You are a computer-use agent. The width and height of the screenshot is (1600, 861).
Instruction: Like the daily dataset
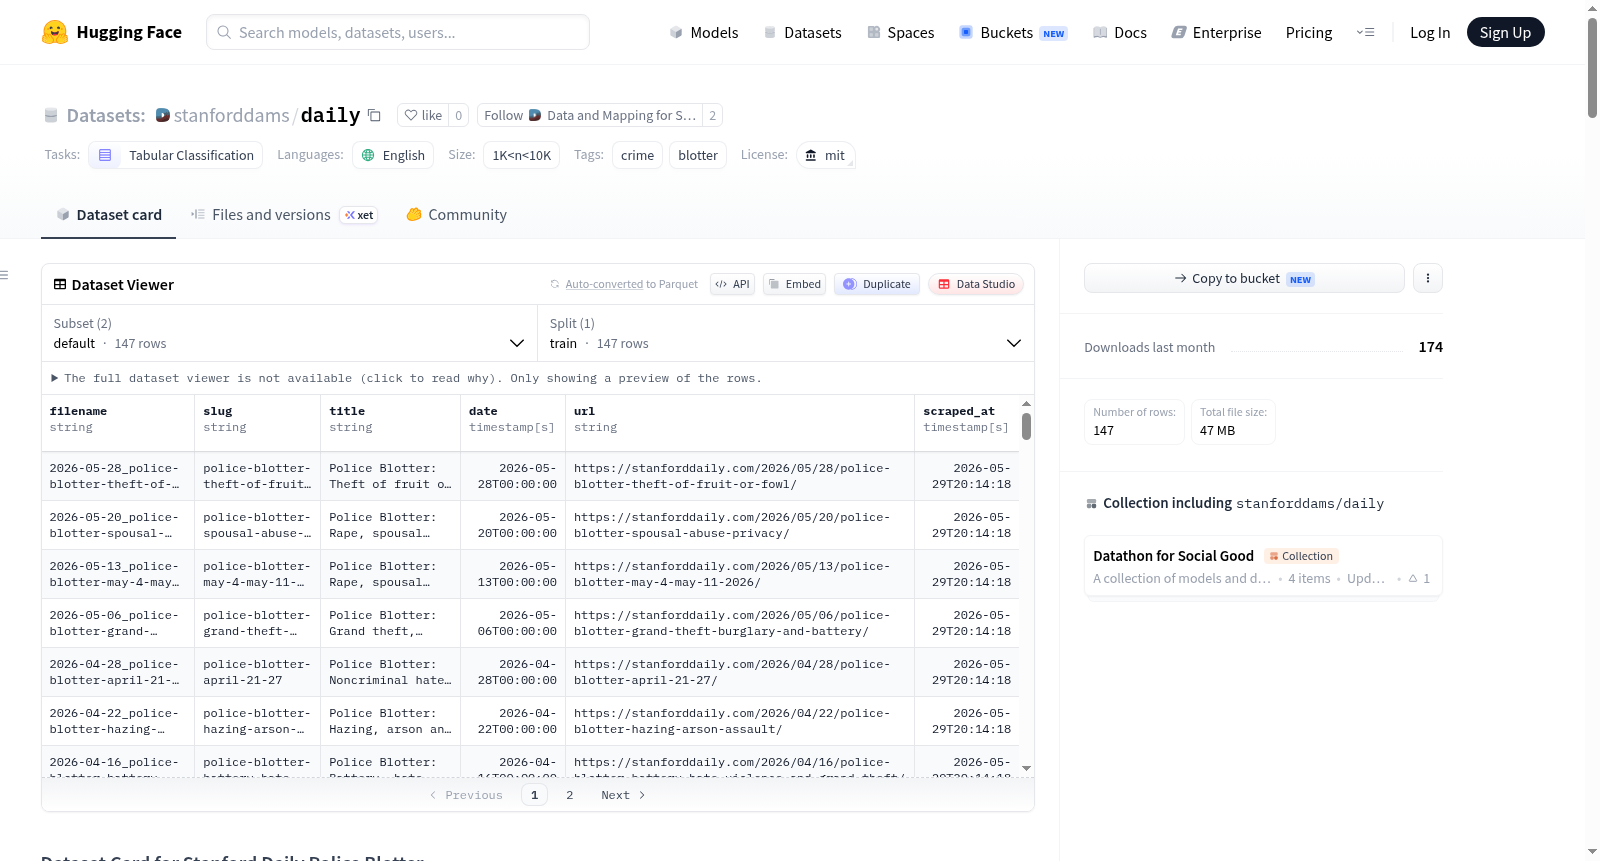pyautogui.click(x=423, y=115)
